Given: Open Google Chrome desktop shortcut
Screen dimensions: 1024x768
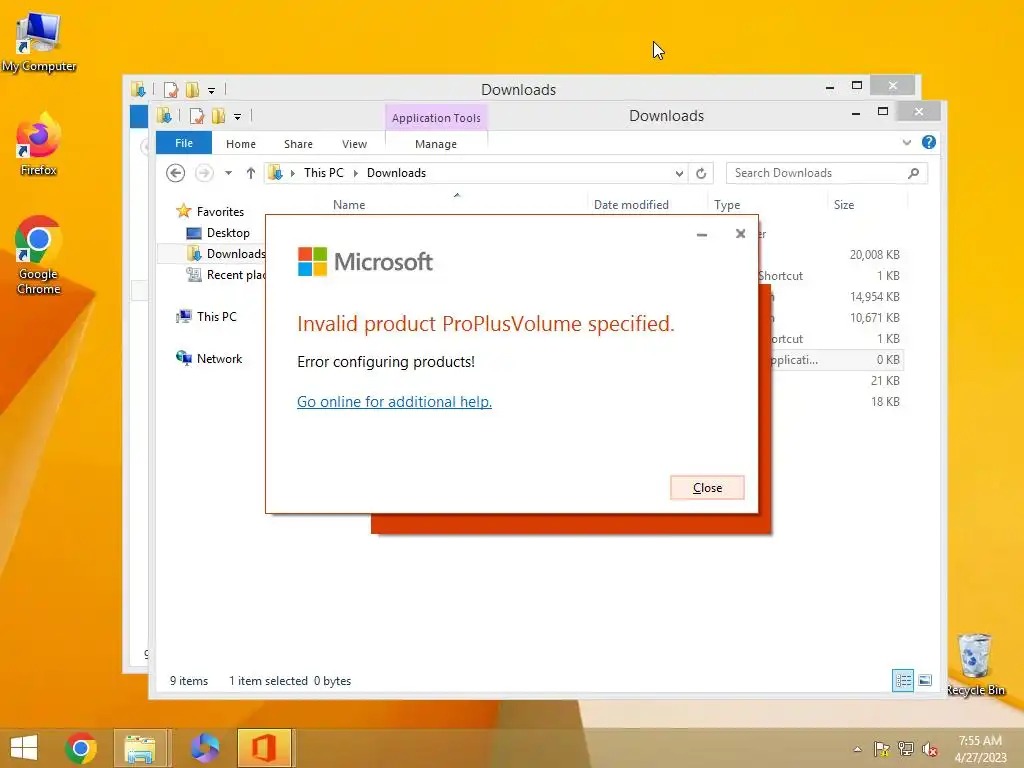Looking at the screenshot, I should coord(38,255).
